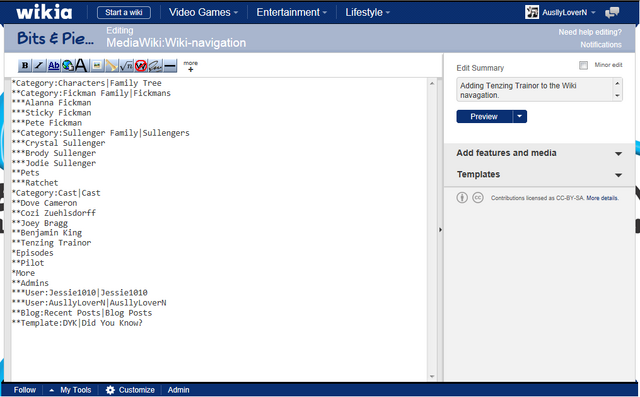Show more toolbar tools with plus
The height and width of the screenshot is (397, 640).
coord(190,66)
